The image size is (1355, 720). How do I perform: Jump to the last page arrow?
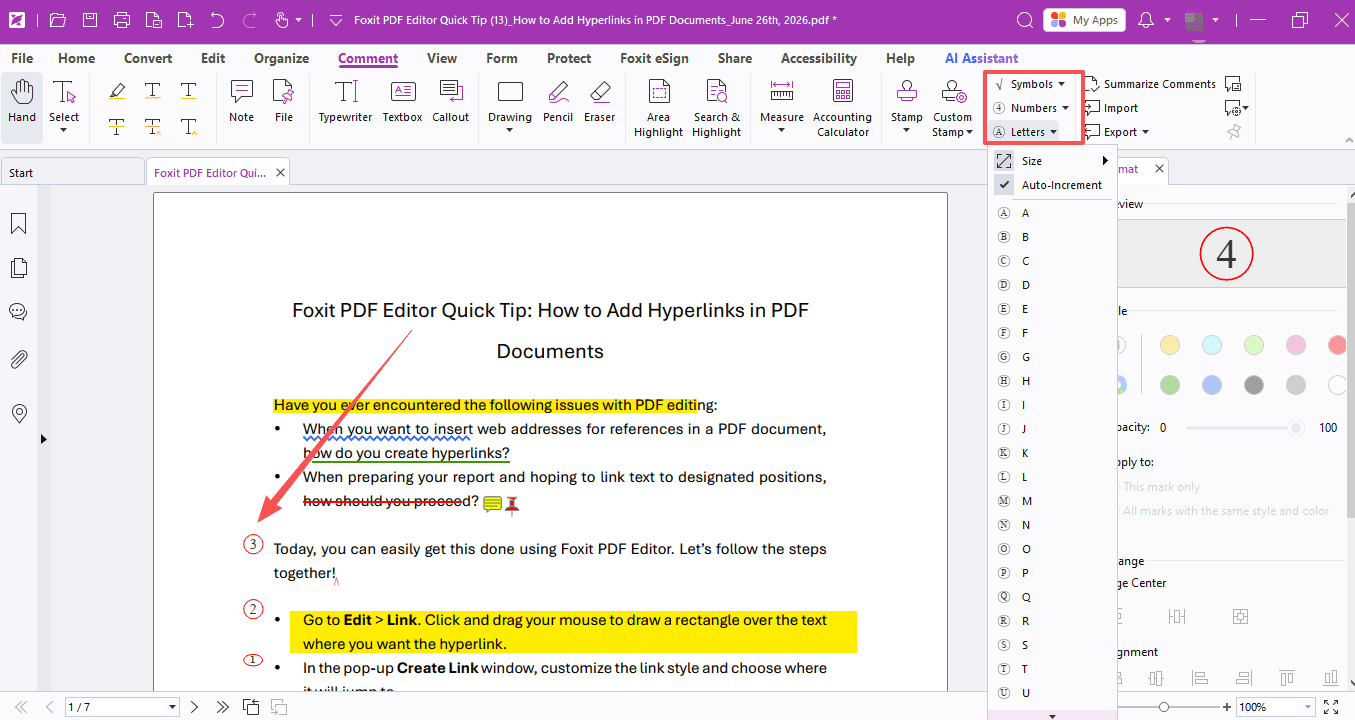222,707
